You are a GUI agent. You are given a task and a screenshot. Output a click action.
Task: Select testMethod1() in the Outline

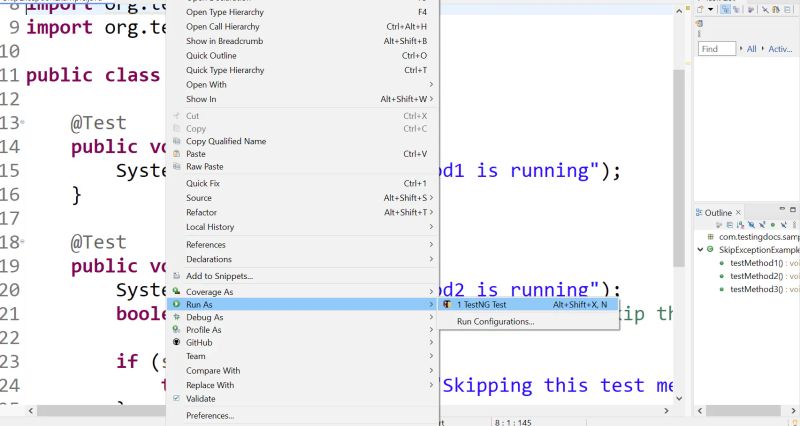click(x=756, y=263)
